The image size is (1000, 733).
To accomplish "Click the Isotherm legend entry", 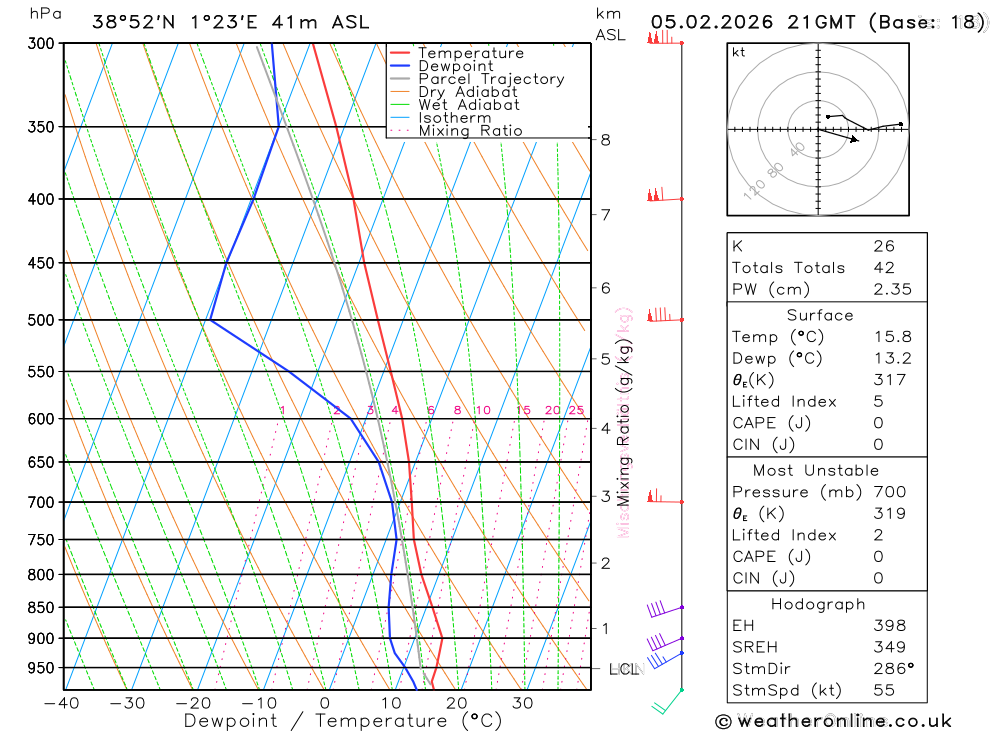I will click(440, 117).
